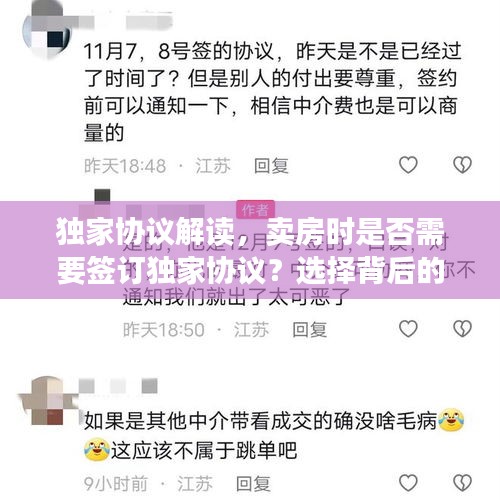Open the purple banner headline 独家协议解读
Screen dimensions: 500x500
(250, 250)
